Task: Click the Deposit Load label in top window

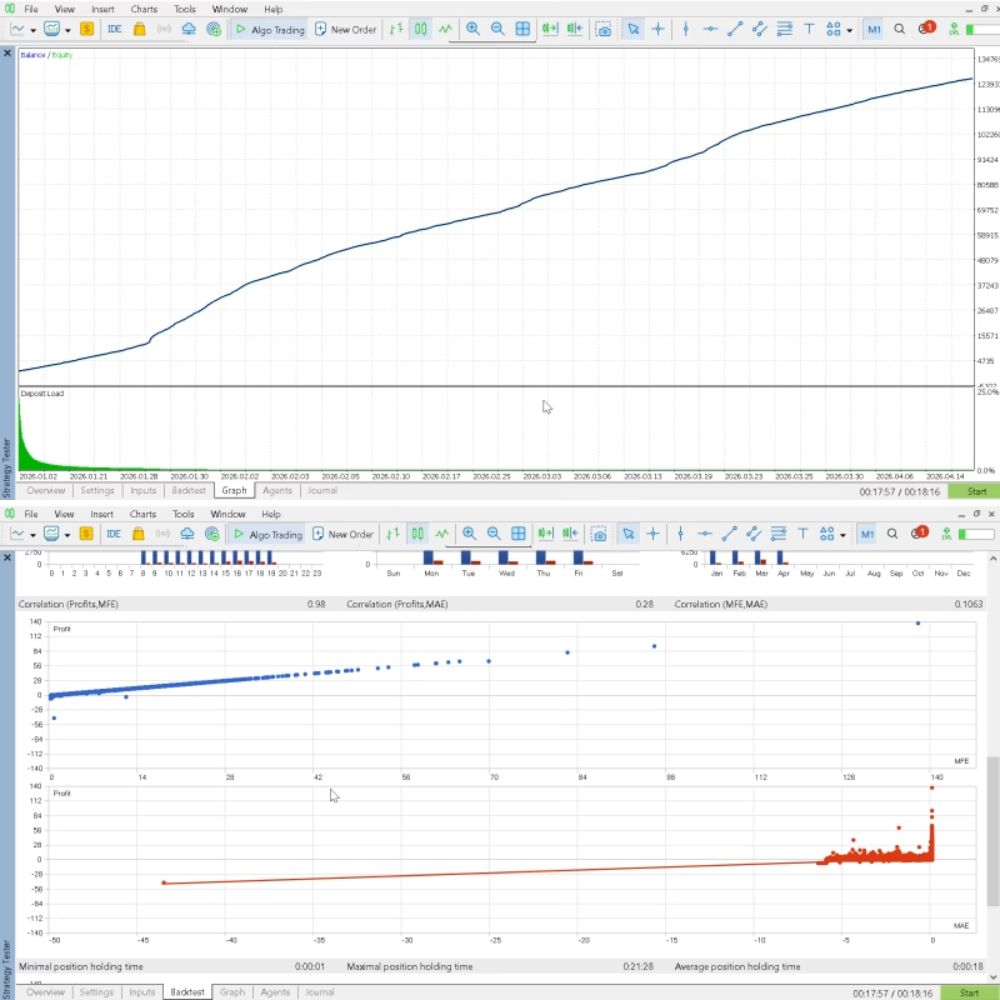Action: 42,393
